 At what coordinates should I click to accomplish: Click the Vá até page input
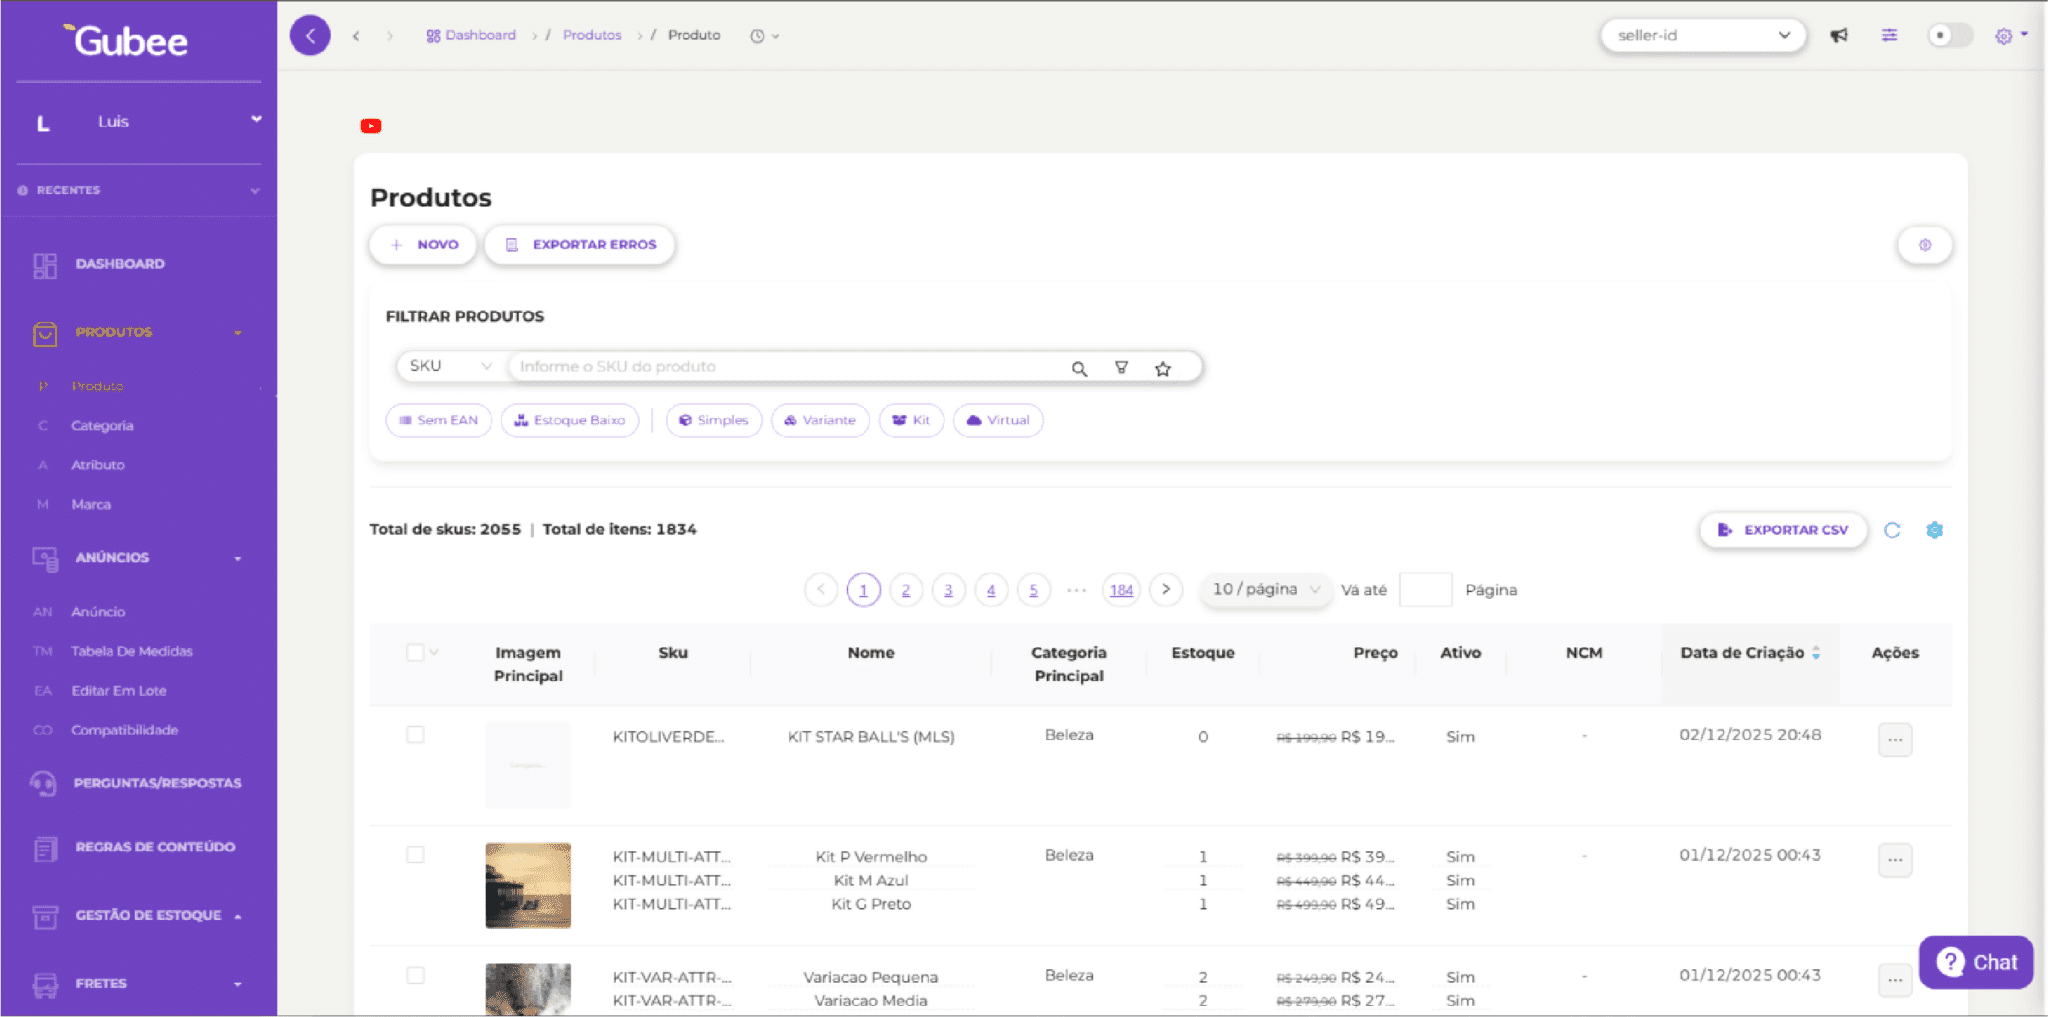(1426, 590)
